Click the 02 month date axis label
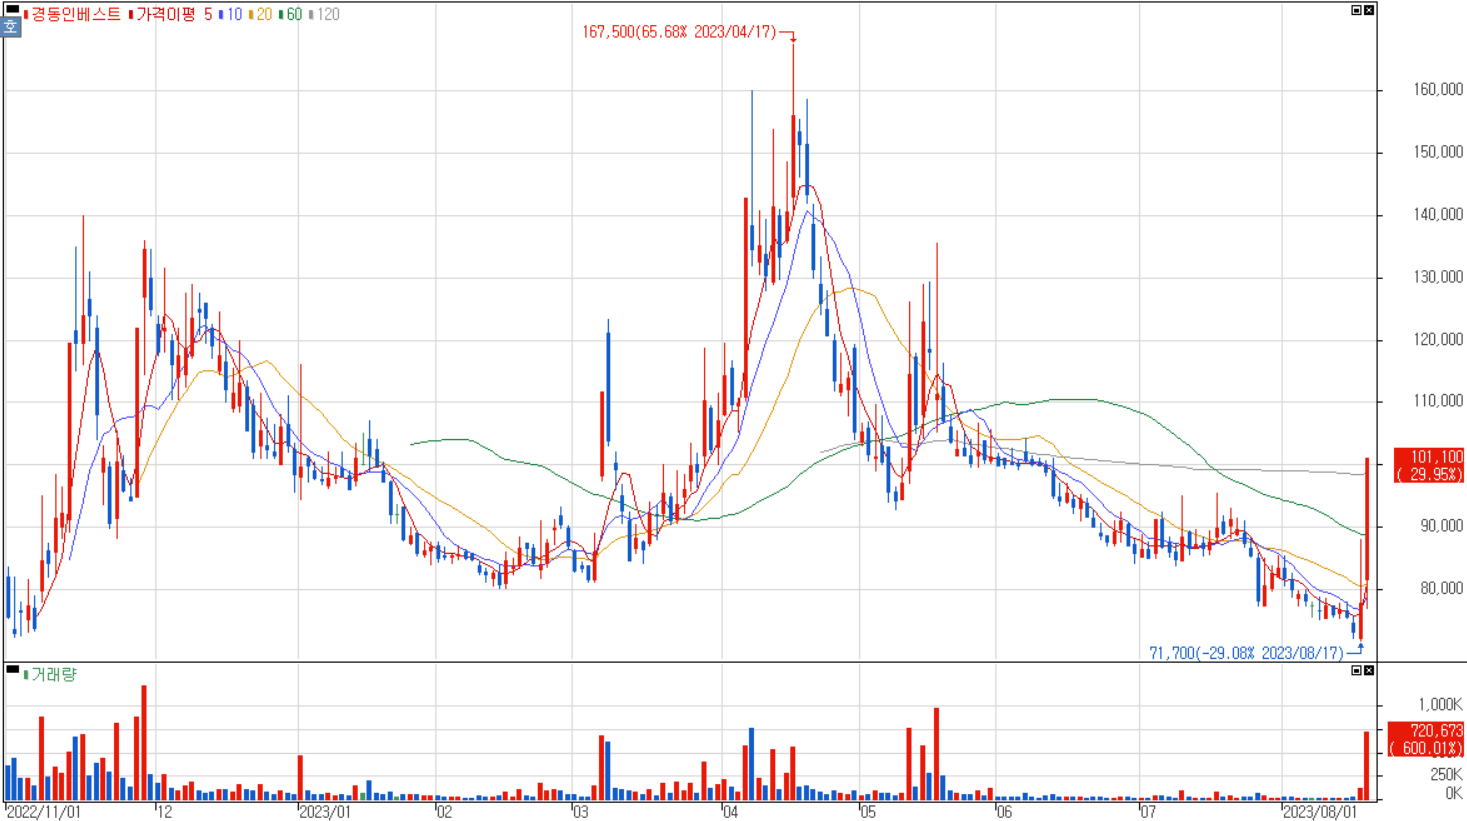1467x821 pixels. tap(445, 812)
